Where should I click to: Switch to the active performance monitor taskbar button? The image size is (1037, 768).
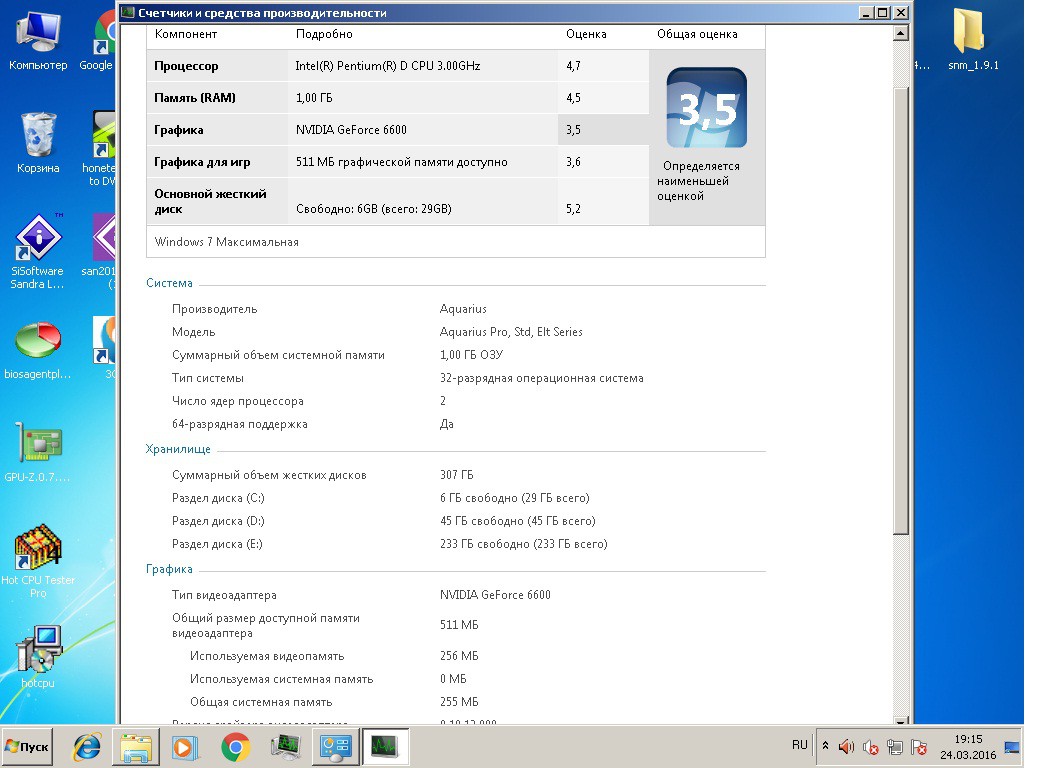tap(385, 747)
